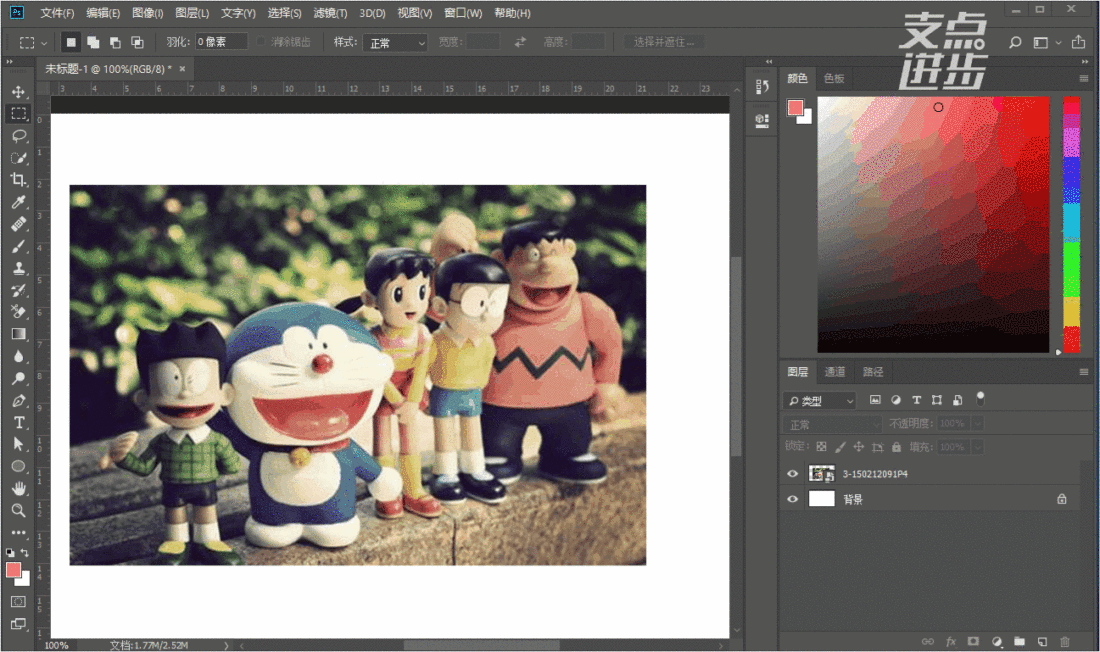
Task: Select the Brush tool
Action: [19, 246]
